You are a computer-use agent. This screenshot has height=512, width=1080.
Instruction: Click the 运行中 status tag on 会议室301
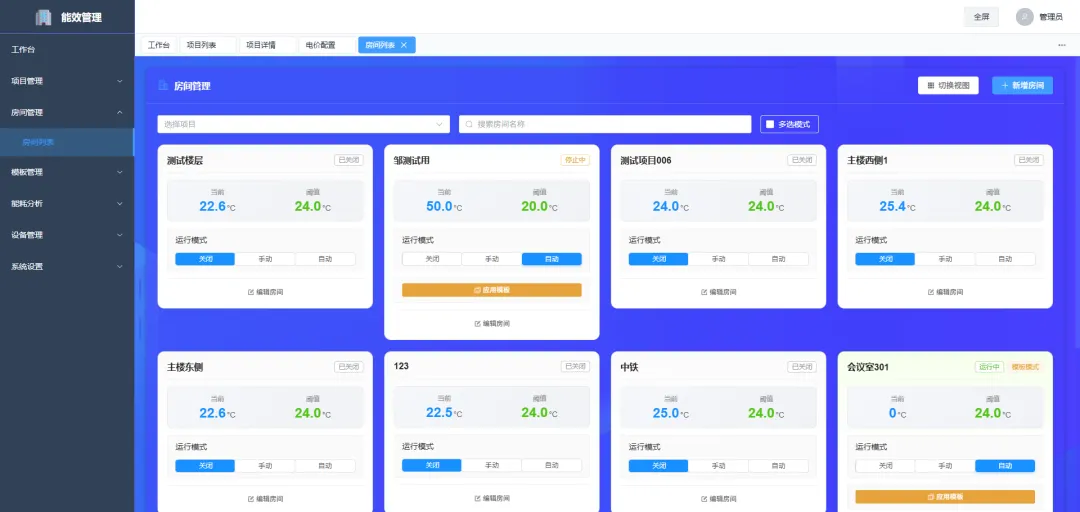(989, 367)
